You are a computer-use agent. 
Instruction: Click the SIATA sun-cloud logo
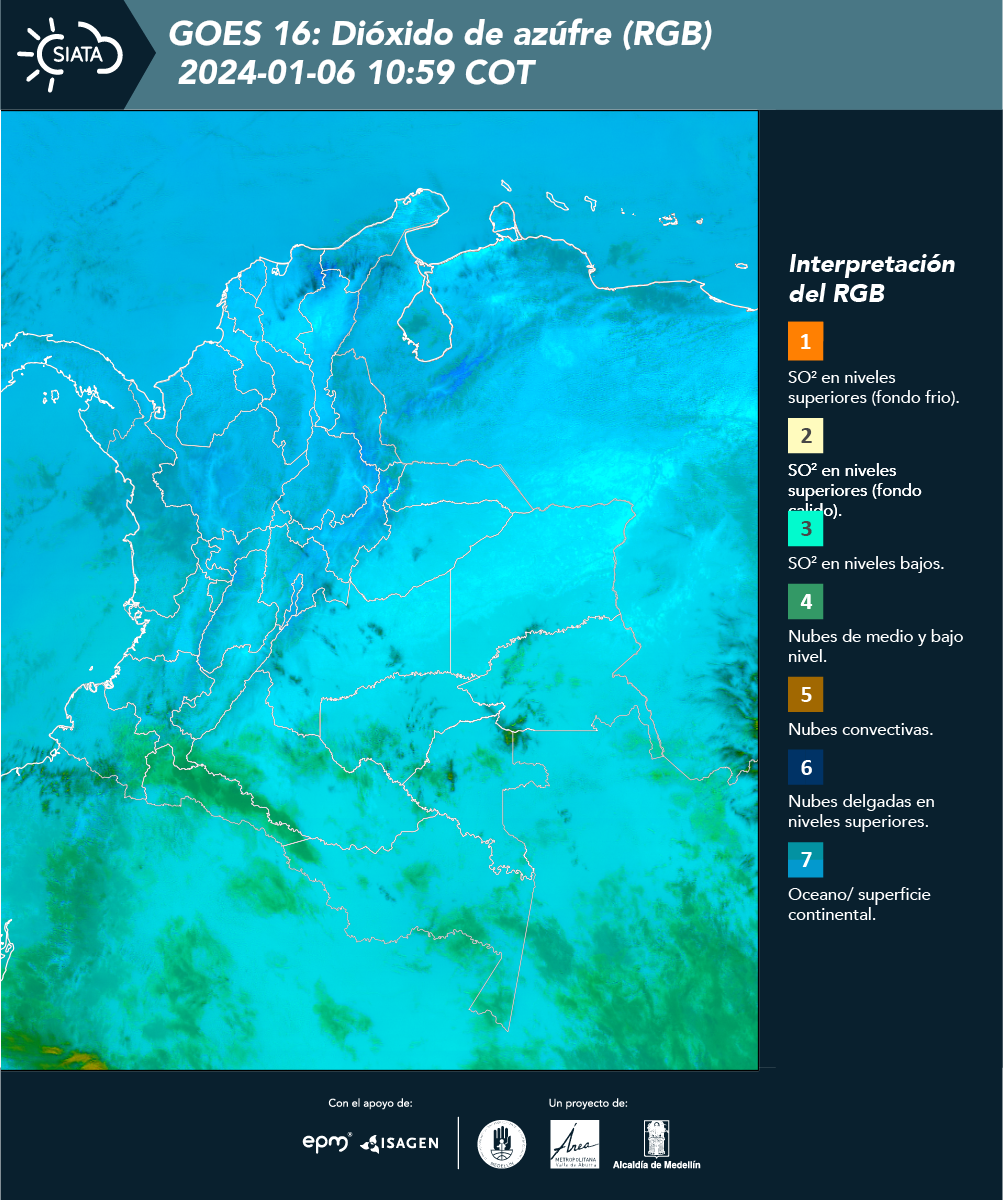point(69,53)
